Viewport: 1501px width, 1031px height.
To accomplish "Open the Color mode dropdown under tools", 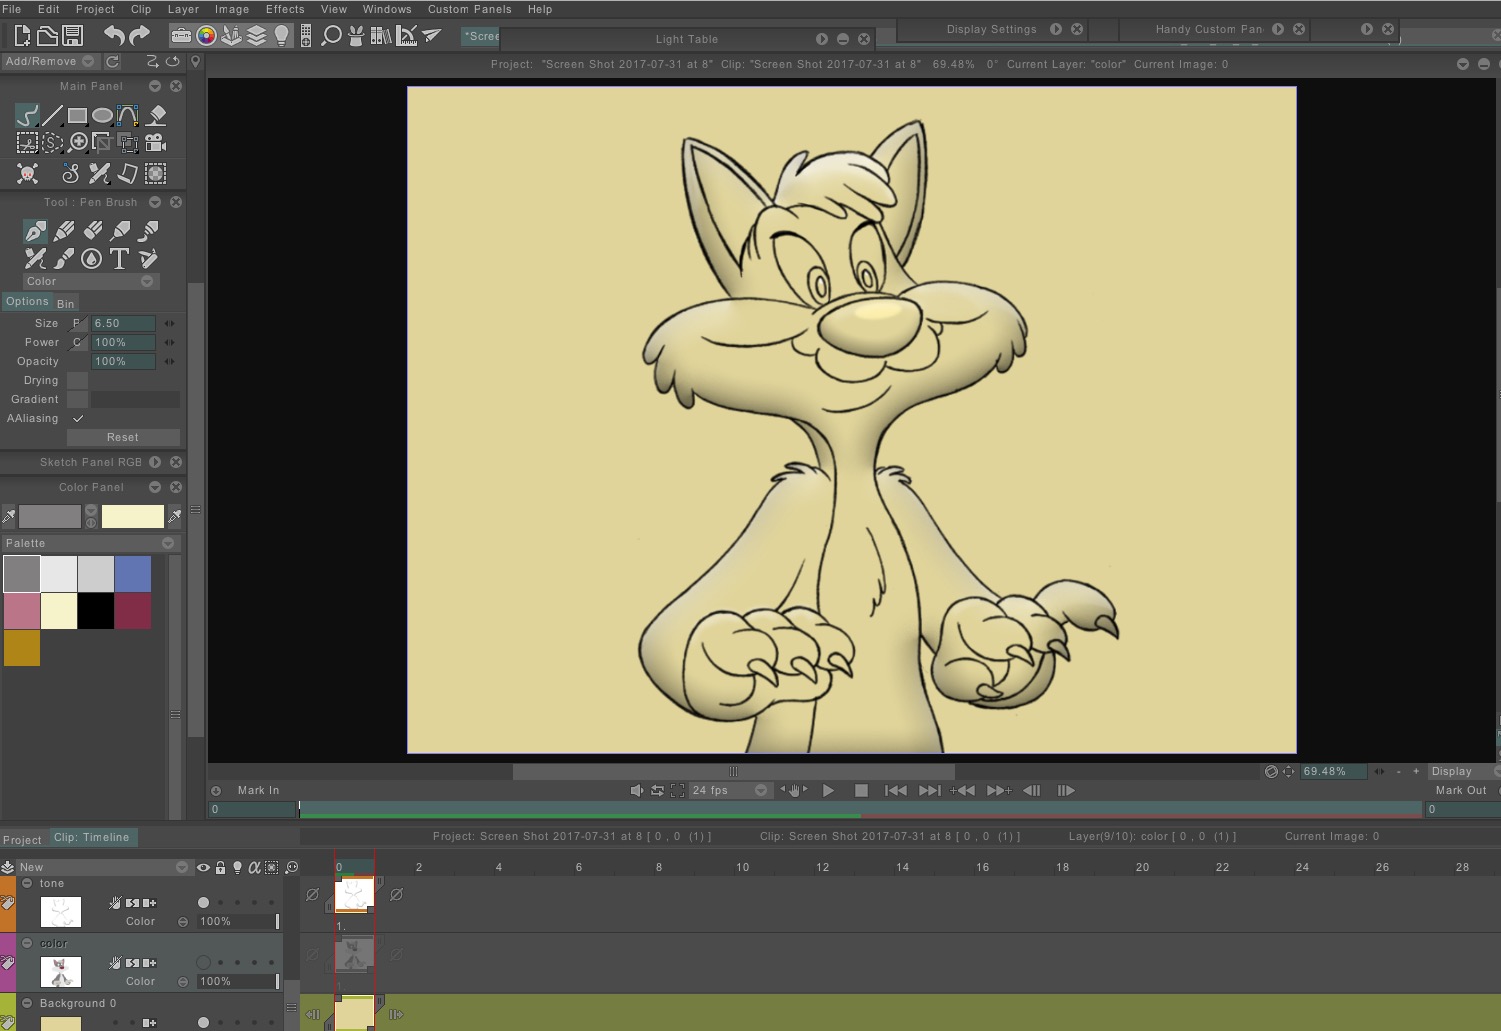I will [89, 281].
